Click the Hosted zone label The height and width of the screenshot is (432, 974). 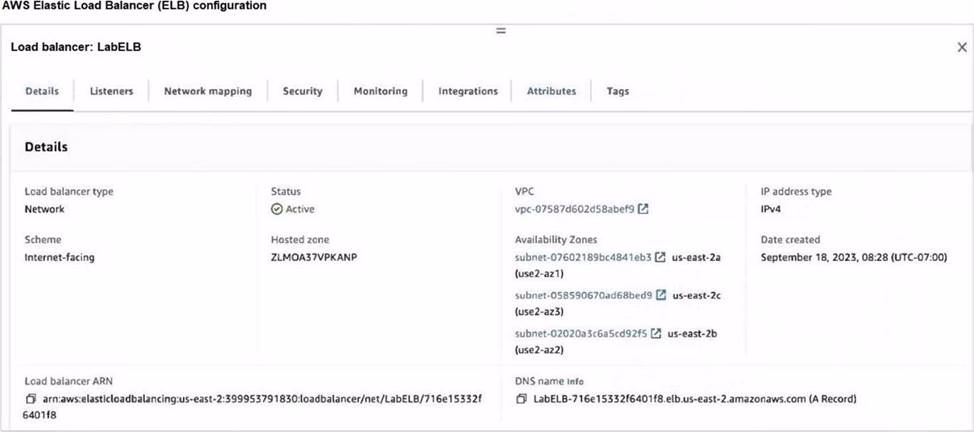[300, 240]
